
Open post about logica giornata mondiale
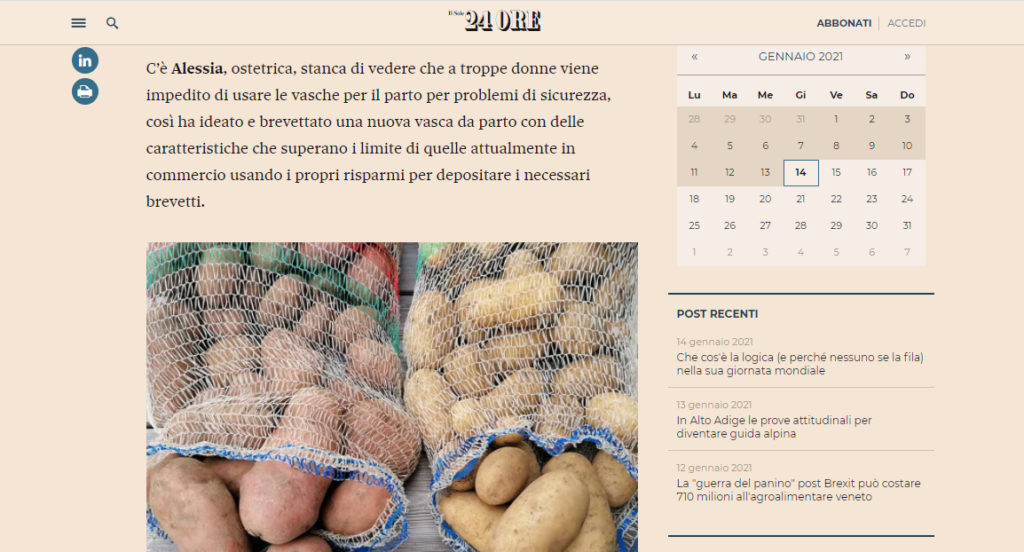[x=799, y=364]
